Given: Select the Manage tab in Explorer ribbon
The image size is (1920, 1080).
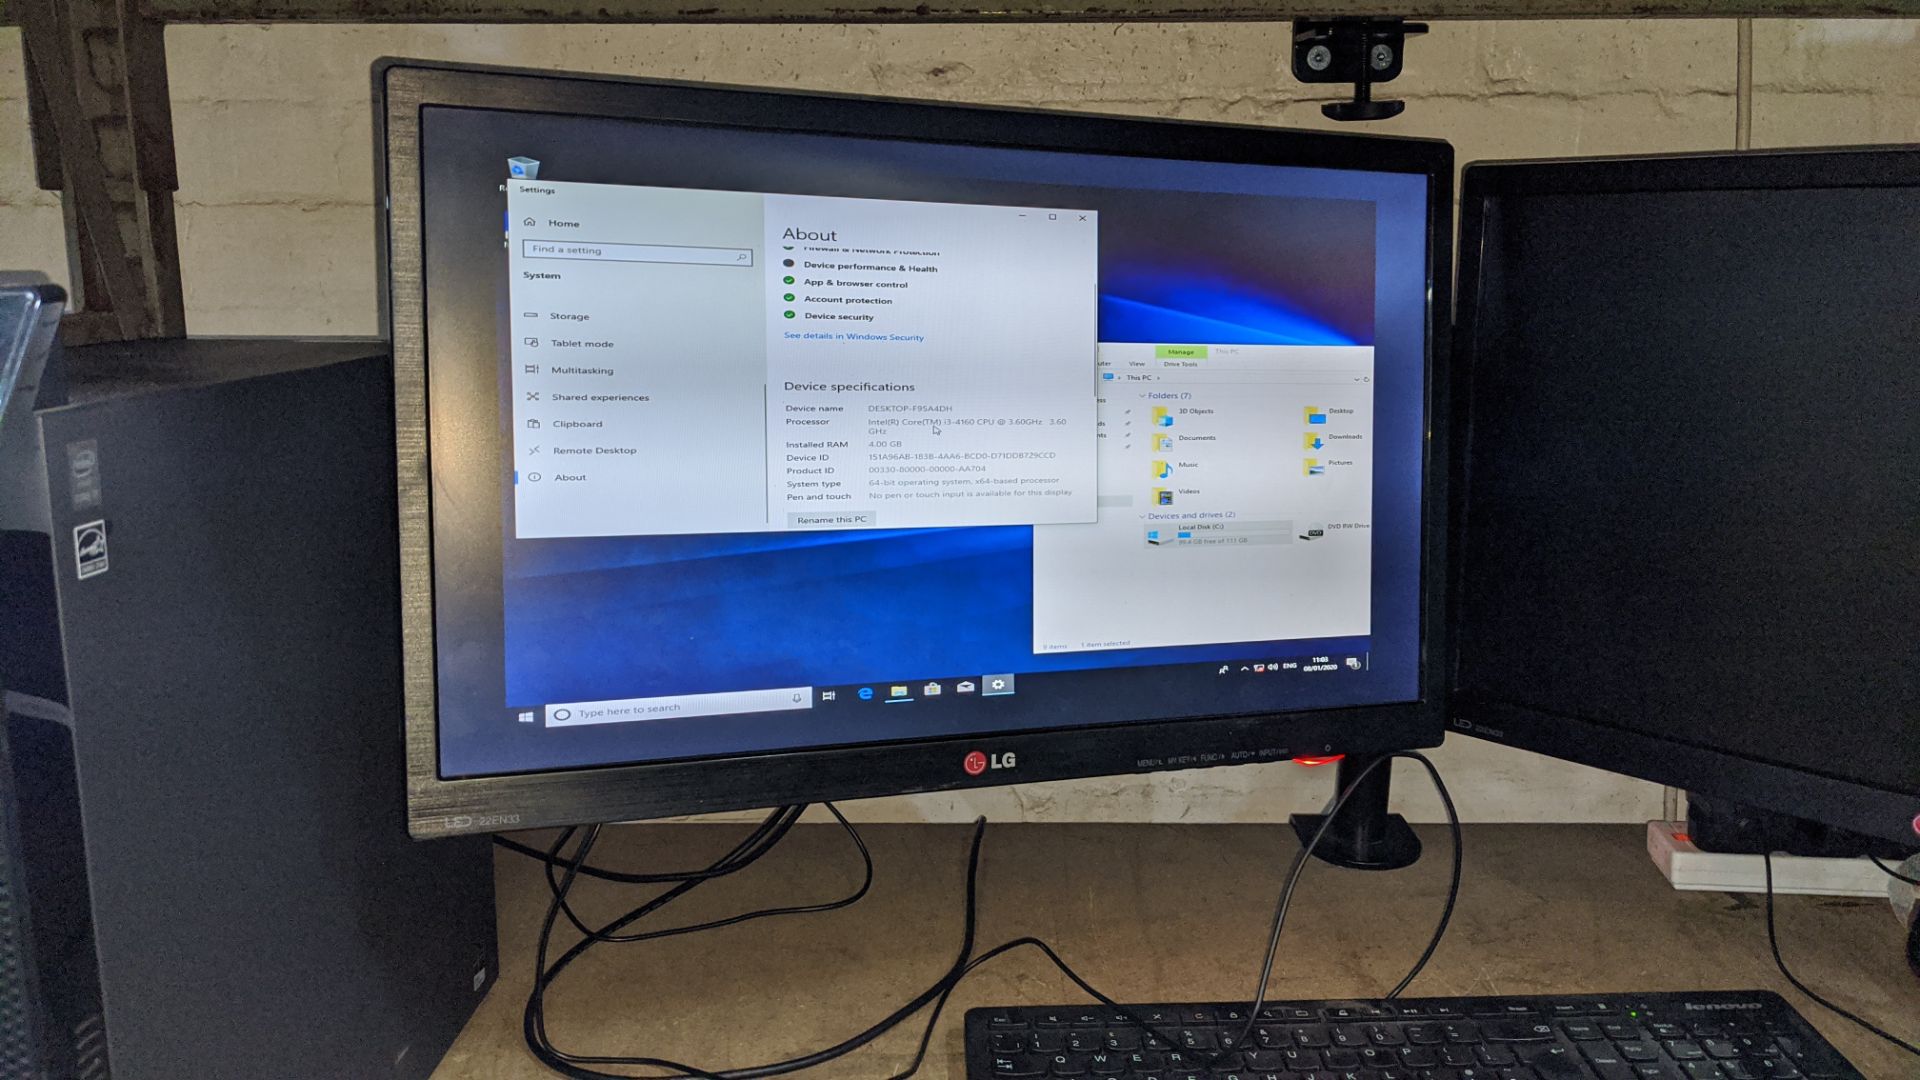Looking at the screenshot, I should point(1179,351).
